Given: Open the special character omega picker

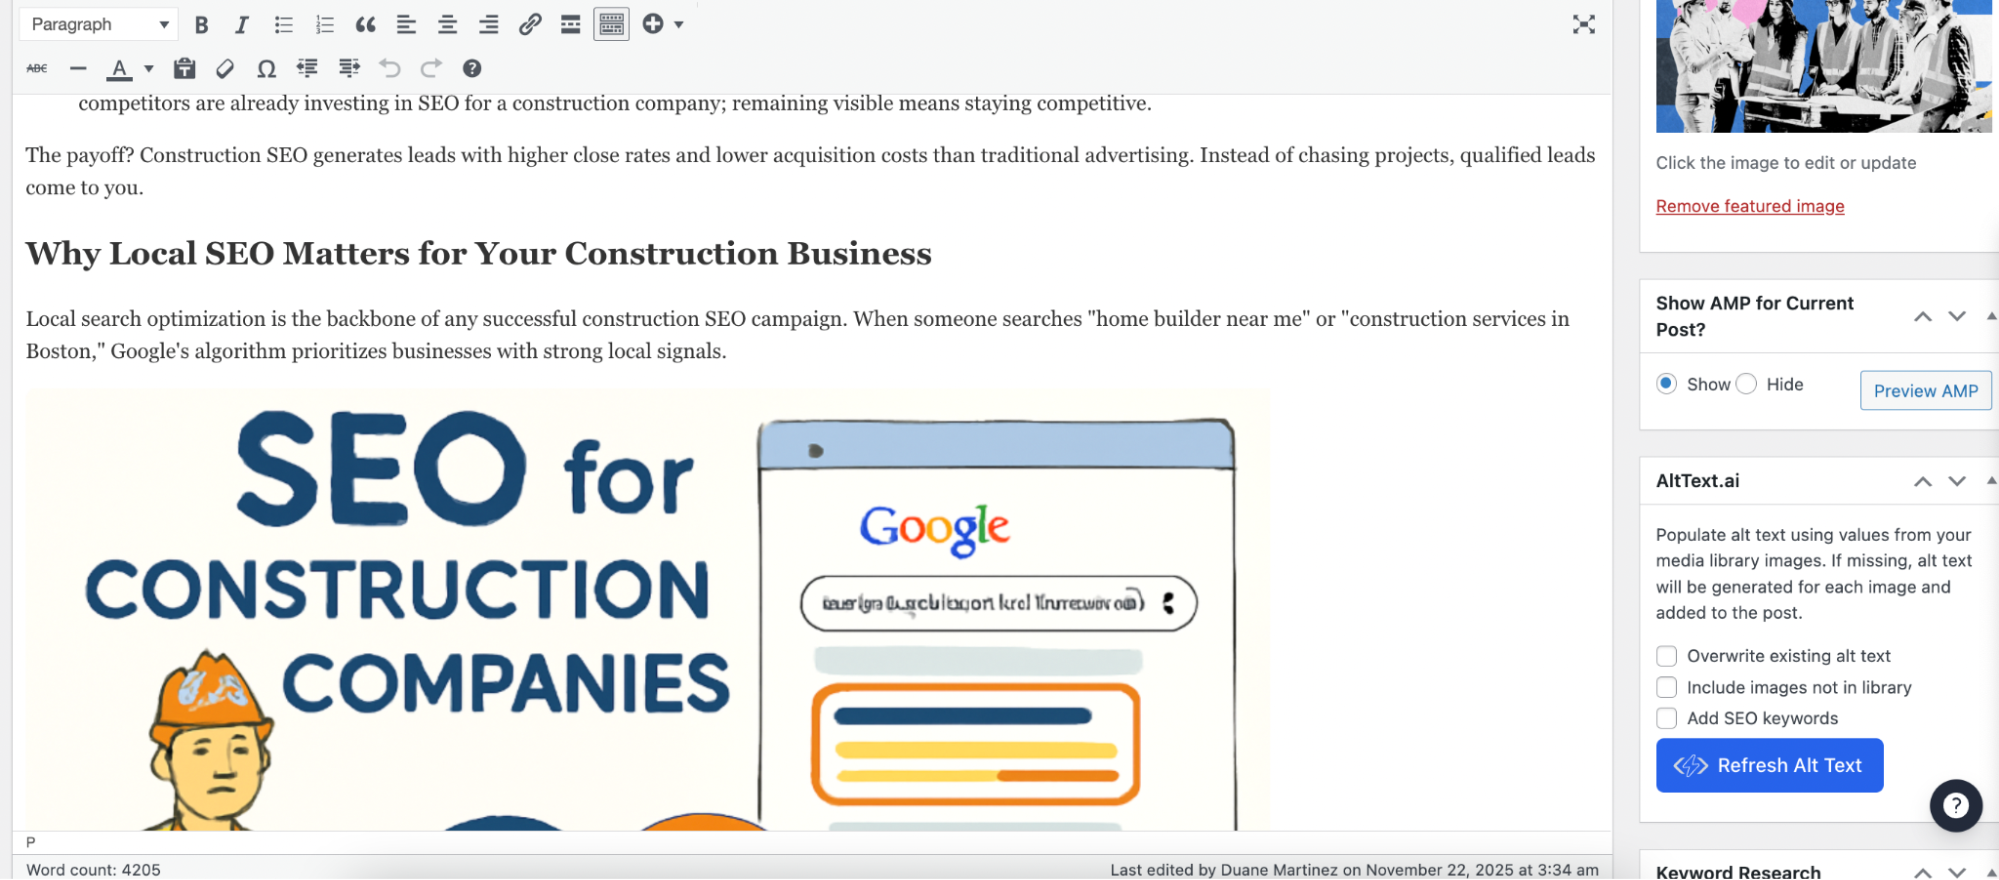Looking at the screenshot, I should point(266,68).
